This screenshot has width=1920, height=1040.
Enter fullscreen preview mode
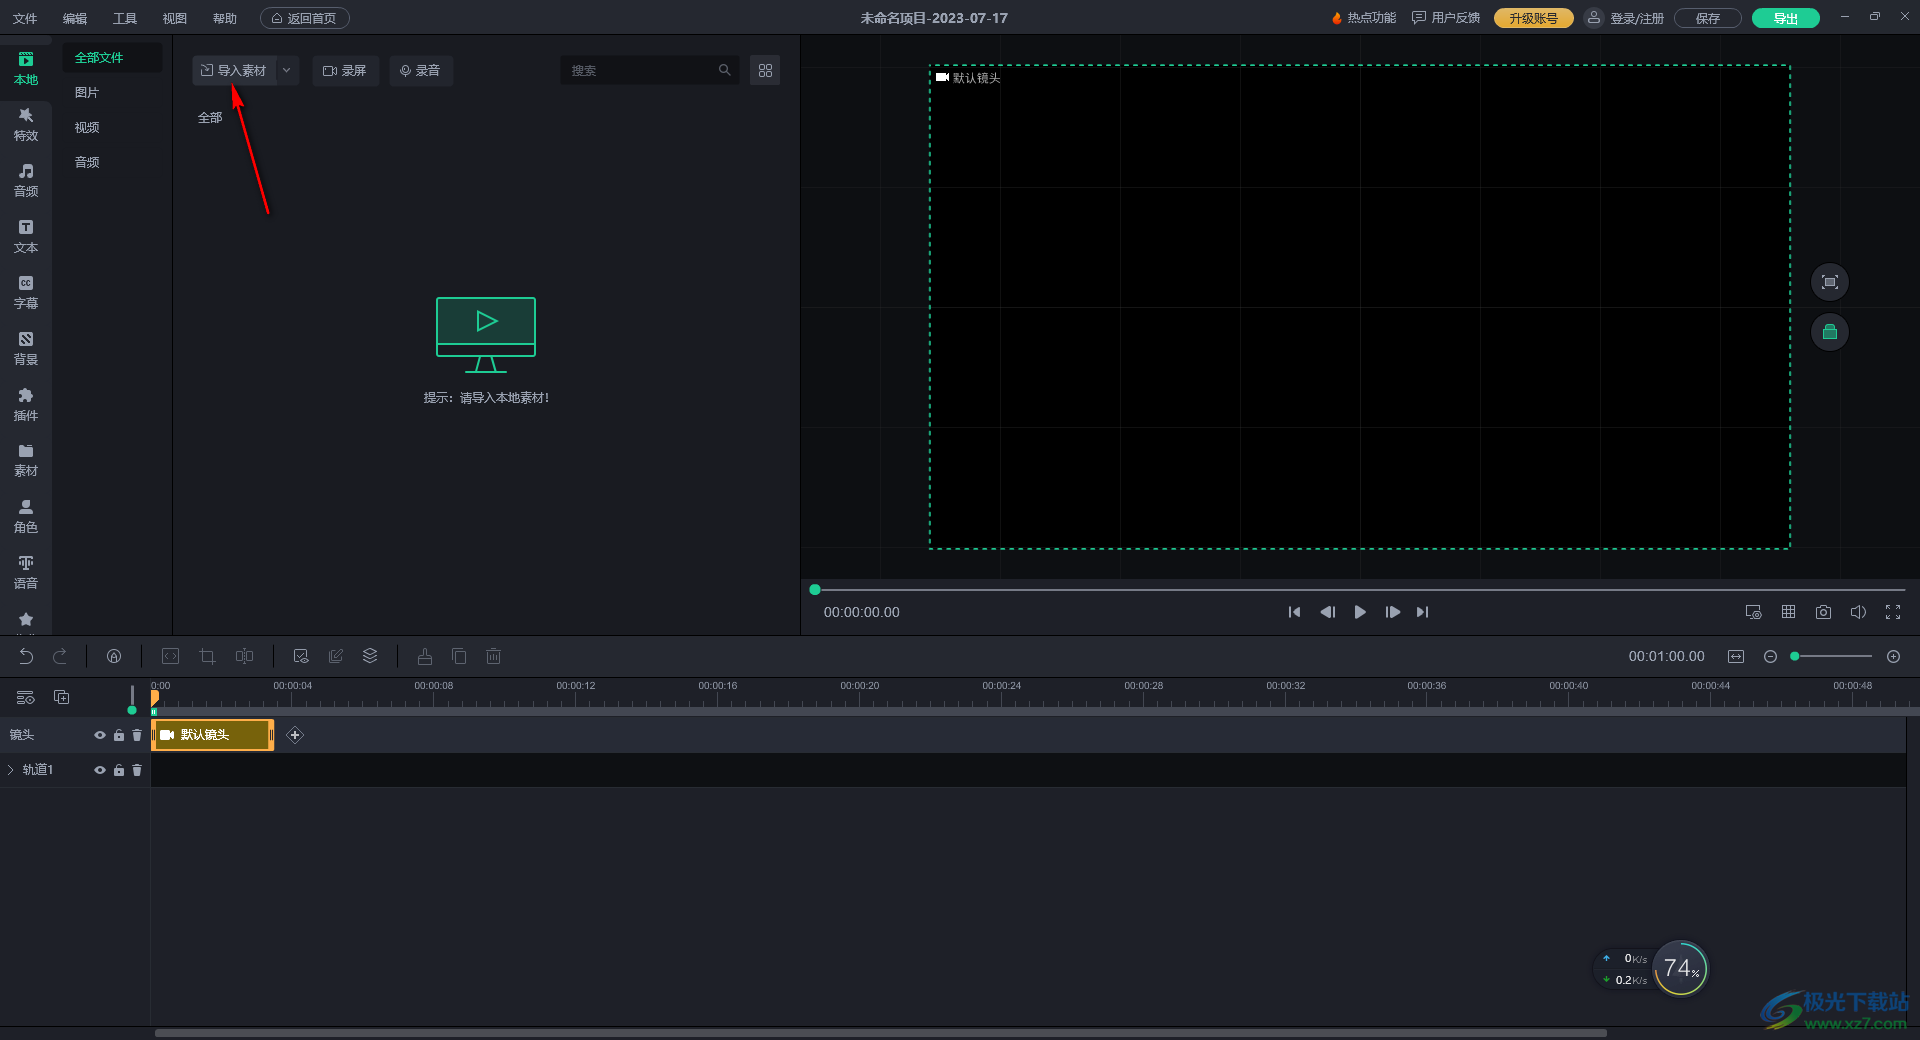click(x=1893, y=612)
